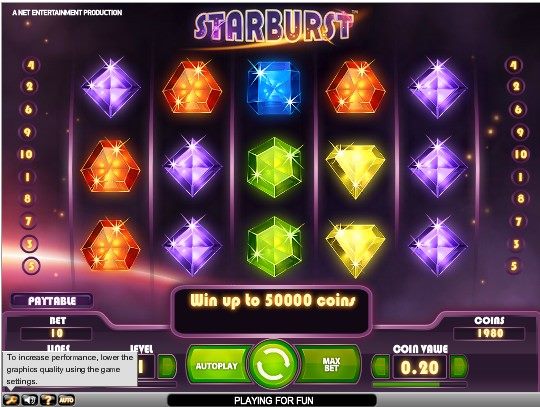Toggle the AUTO icon in bottom bar
The width and height of the screenshot is (540, 407).
click(x=66, y=400)
